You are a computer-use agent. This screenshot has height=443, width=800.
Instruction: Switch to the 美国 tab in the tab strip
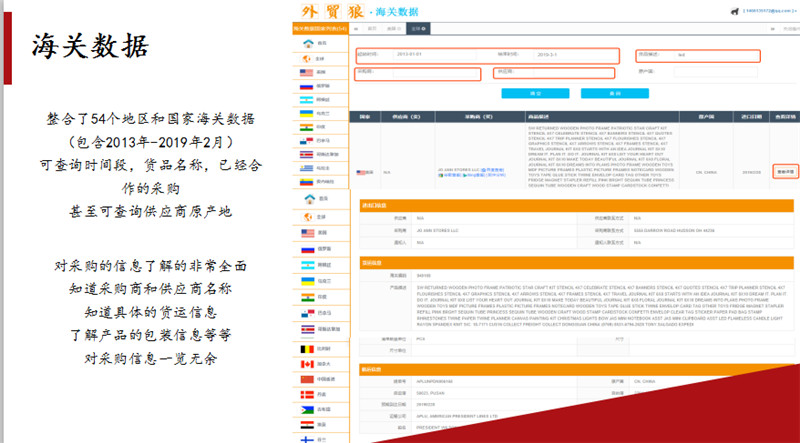(x=393, y=29)
